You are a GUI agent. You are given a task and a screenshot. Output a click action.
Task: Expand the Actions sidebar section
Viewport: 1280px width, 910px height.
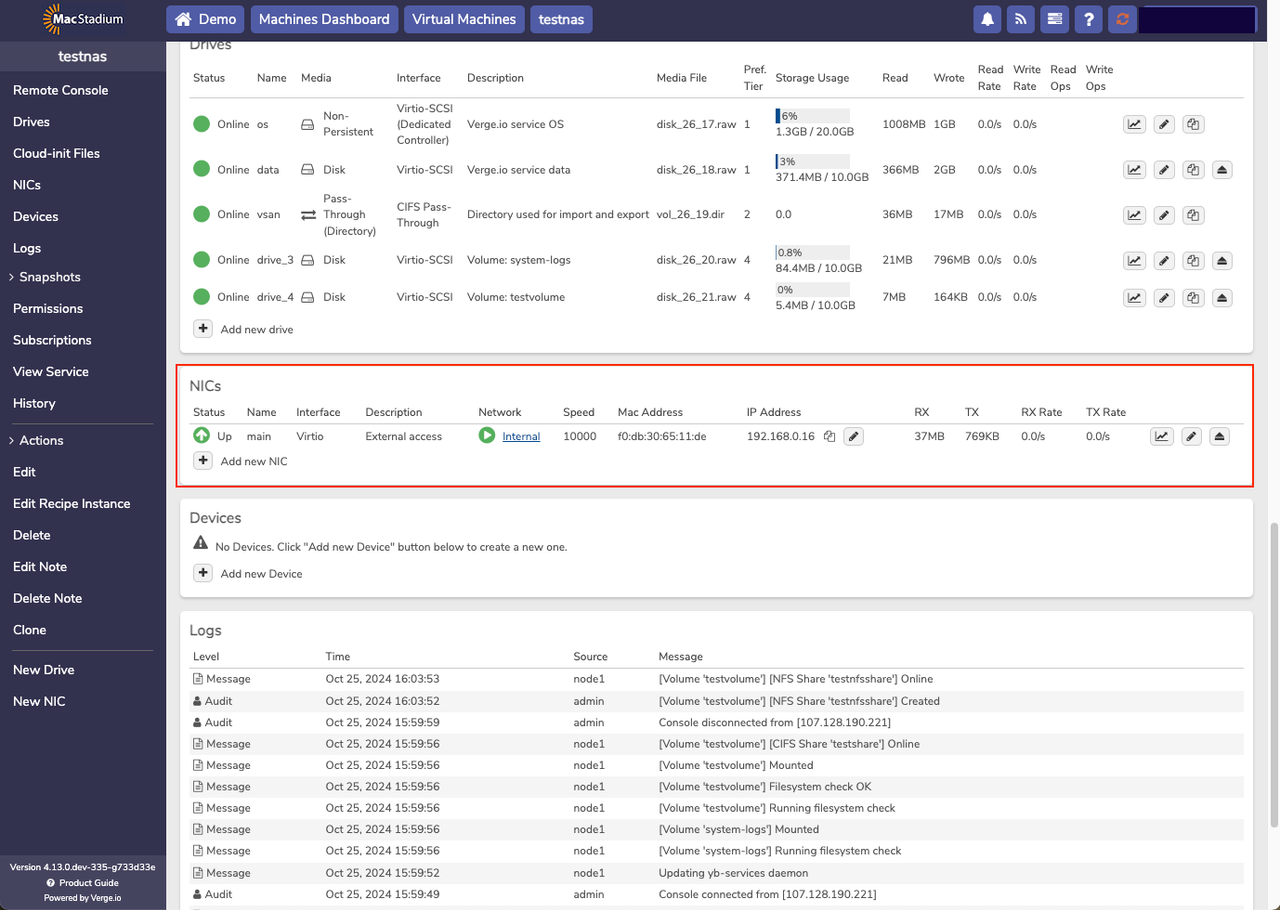point(37,440)
